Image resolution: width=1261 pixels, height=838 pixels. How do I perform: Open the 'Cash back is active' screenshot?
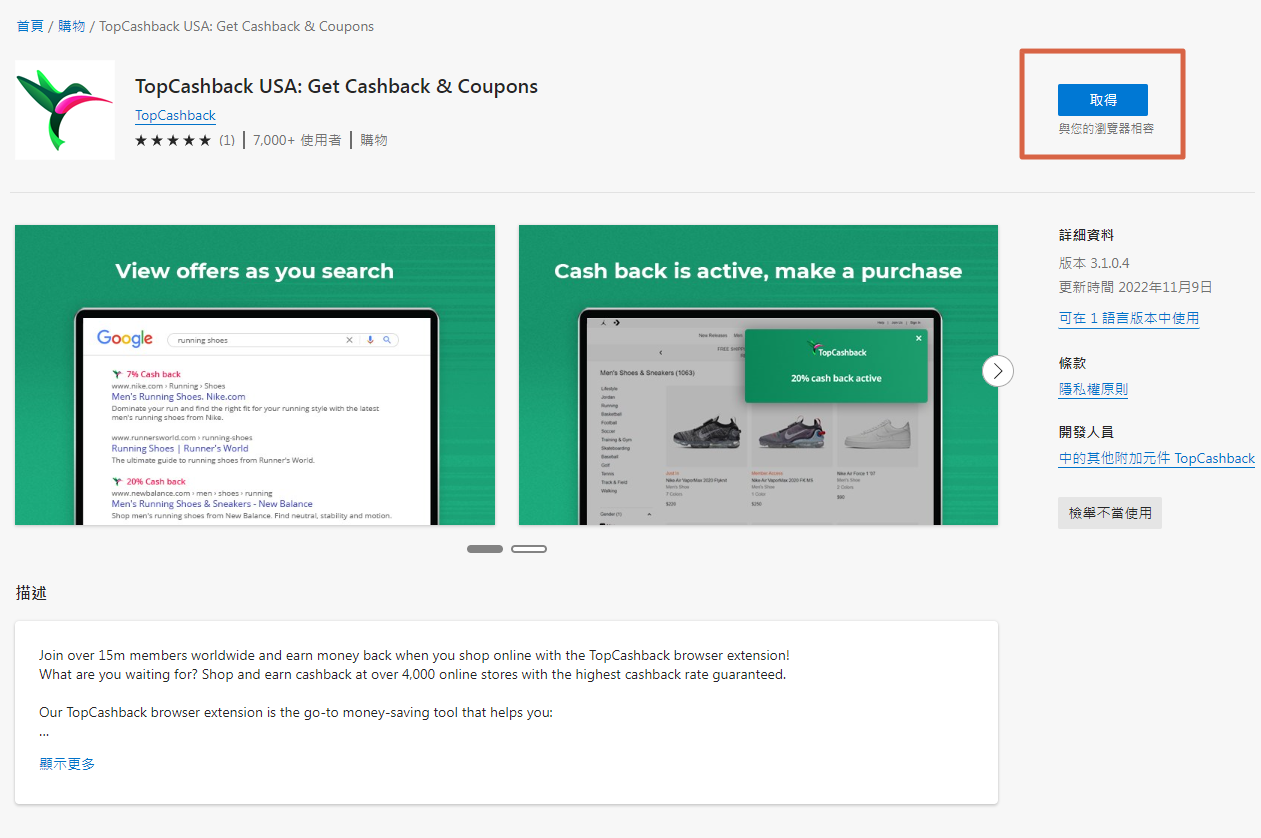point(758,375)
